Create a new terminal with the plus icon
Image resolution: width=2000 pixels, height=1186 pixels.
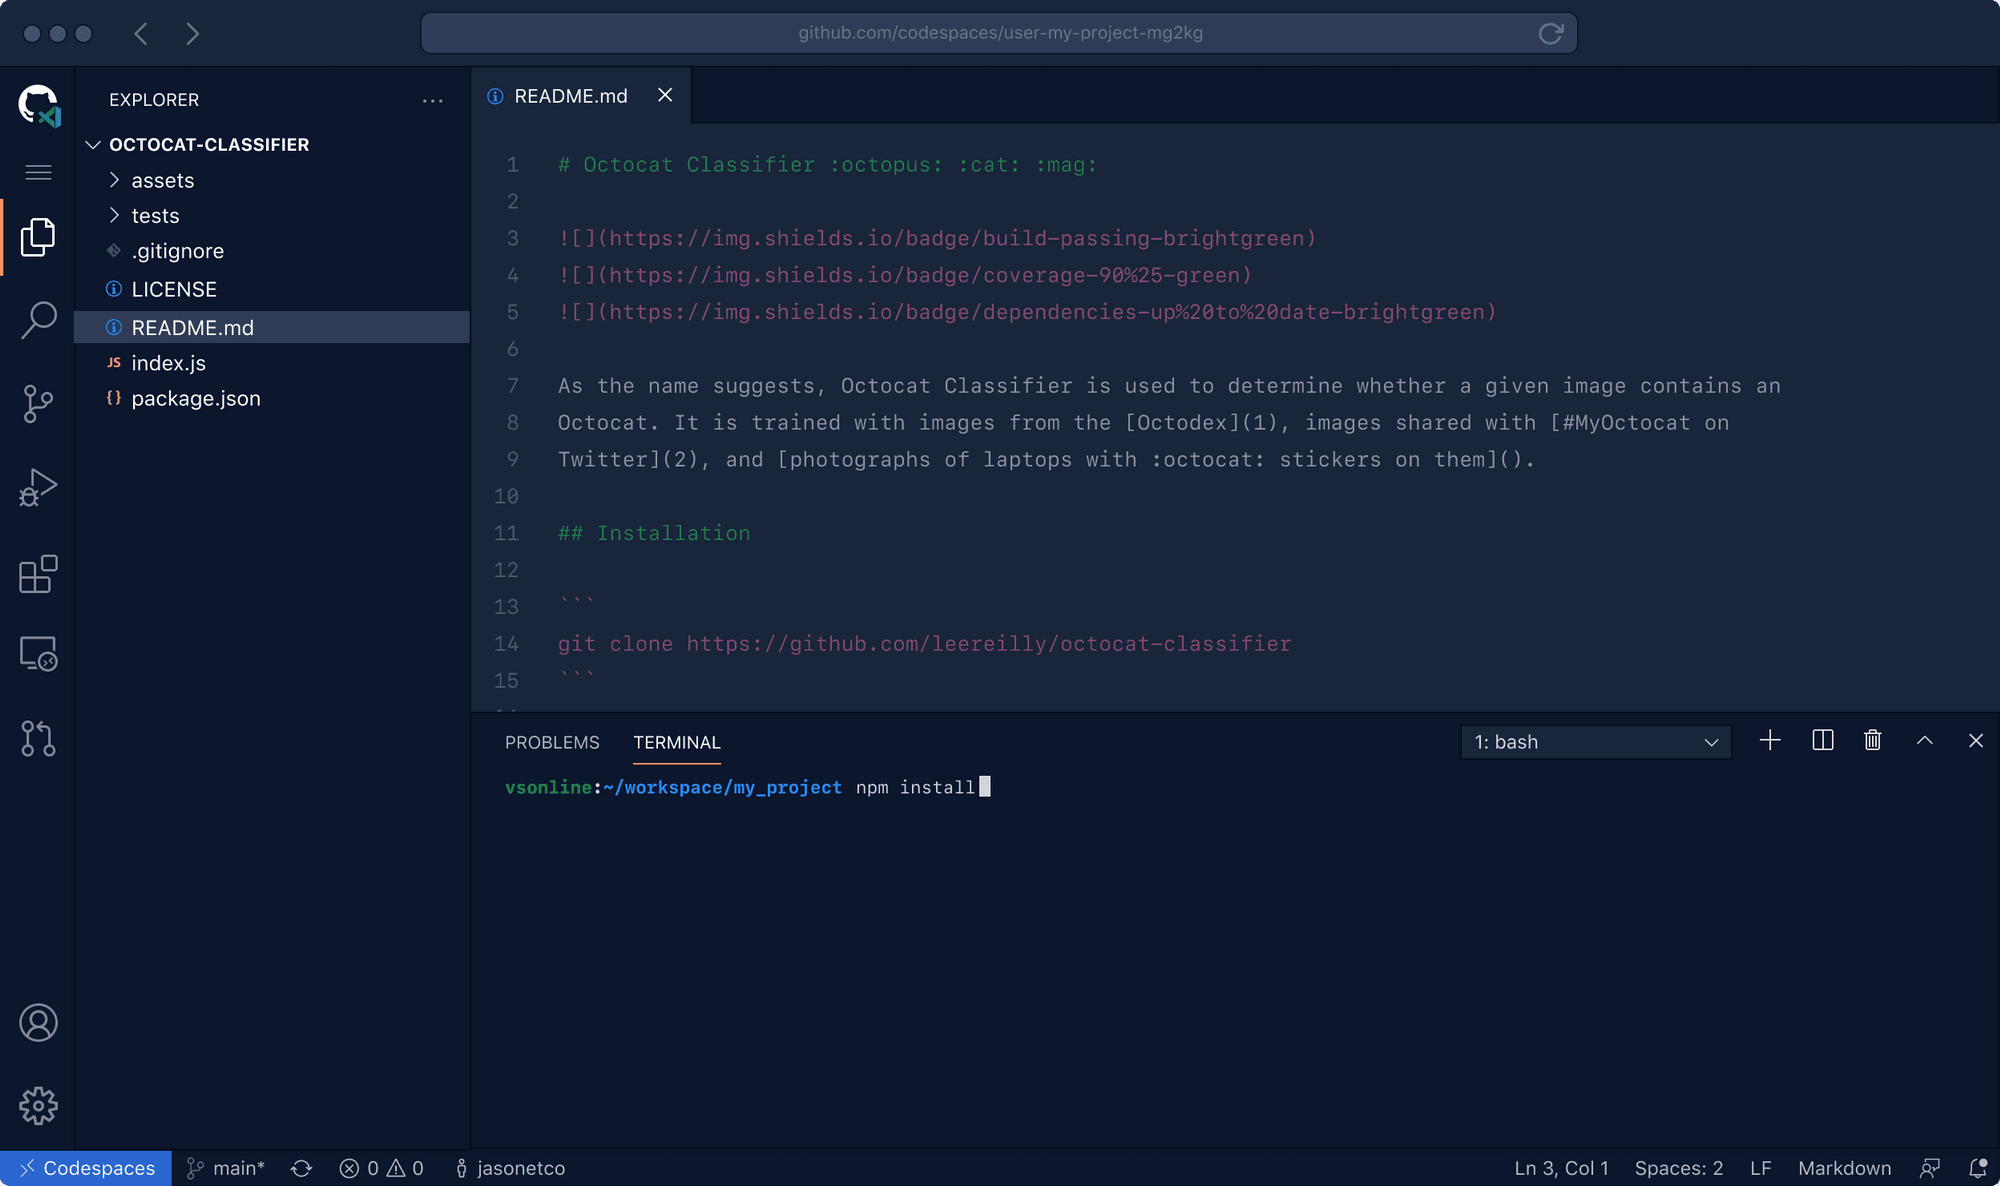[1769, 740]
